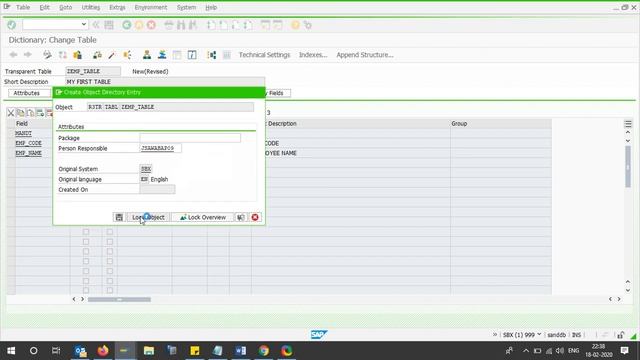Click the Last Page icon

[x=248, y=25]
